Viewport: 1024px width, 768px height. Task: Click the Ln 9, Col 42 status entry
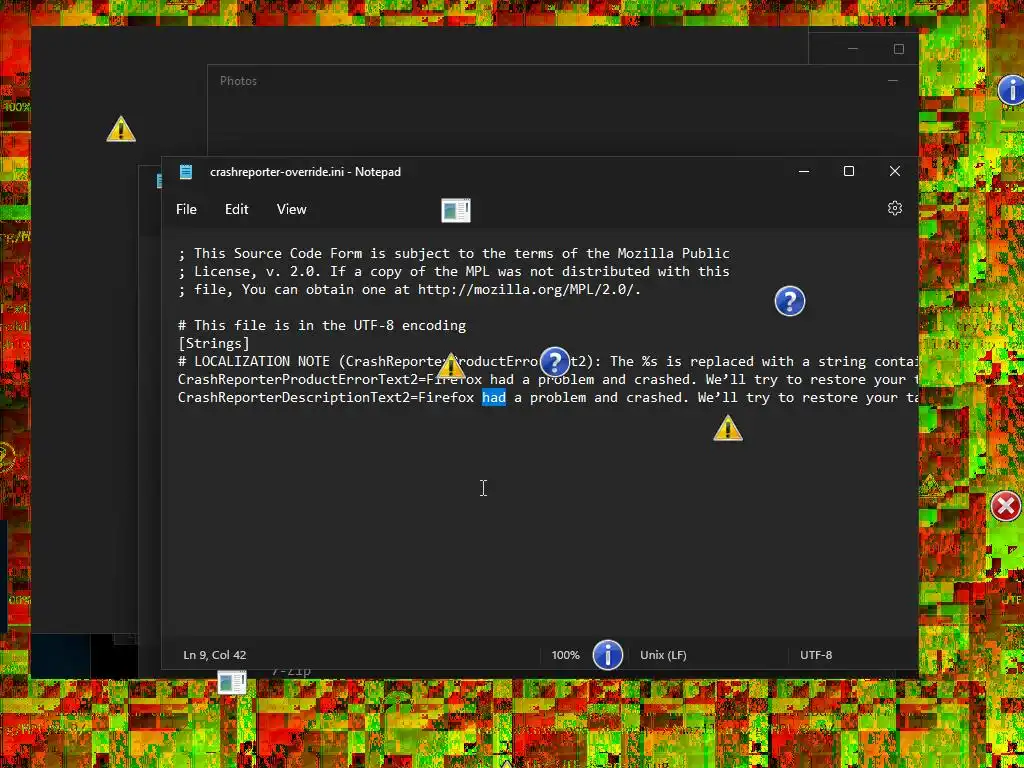point(215,654)
